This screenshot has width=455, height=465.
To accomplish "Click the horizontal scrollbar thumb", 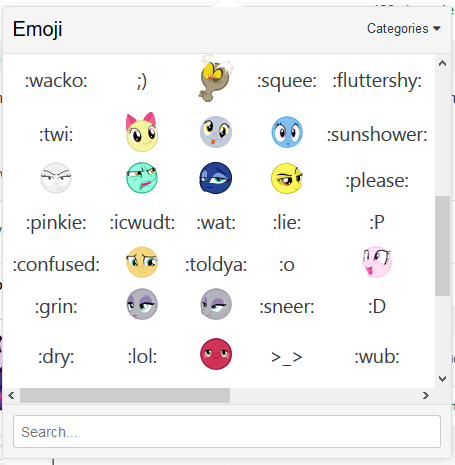I will tap(125, 395).
